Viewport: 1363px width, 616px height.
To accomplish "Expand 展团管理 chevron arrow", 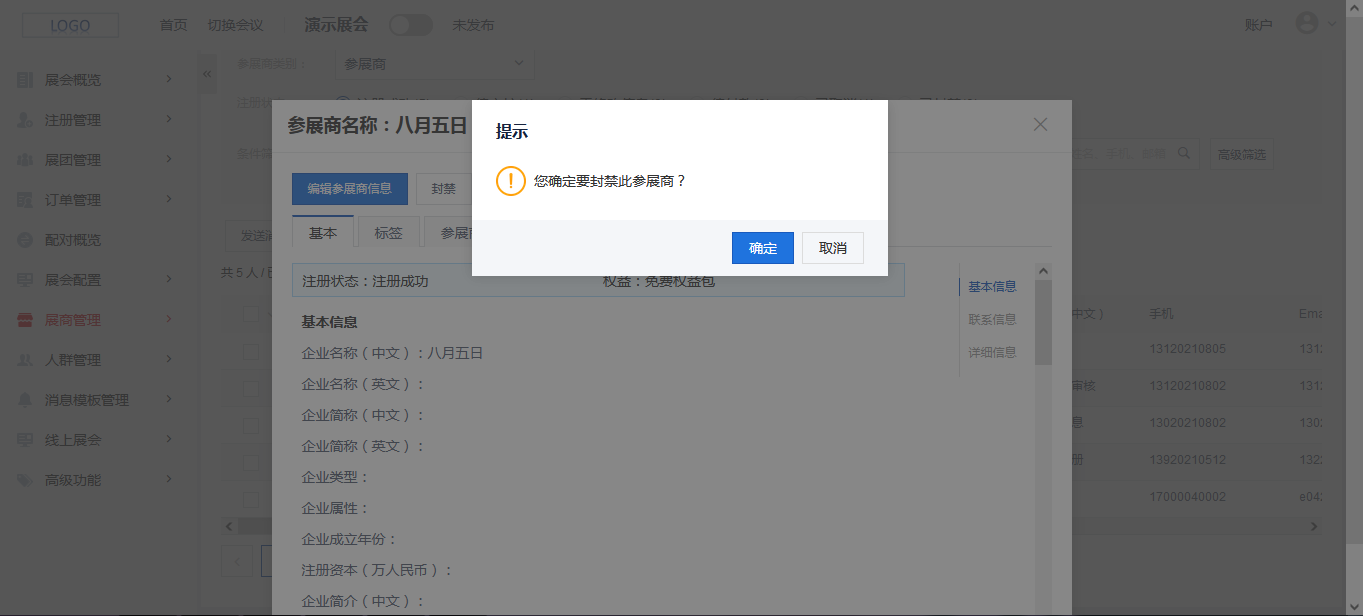I will [169, 159].
